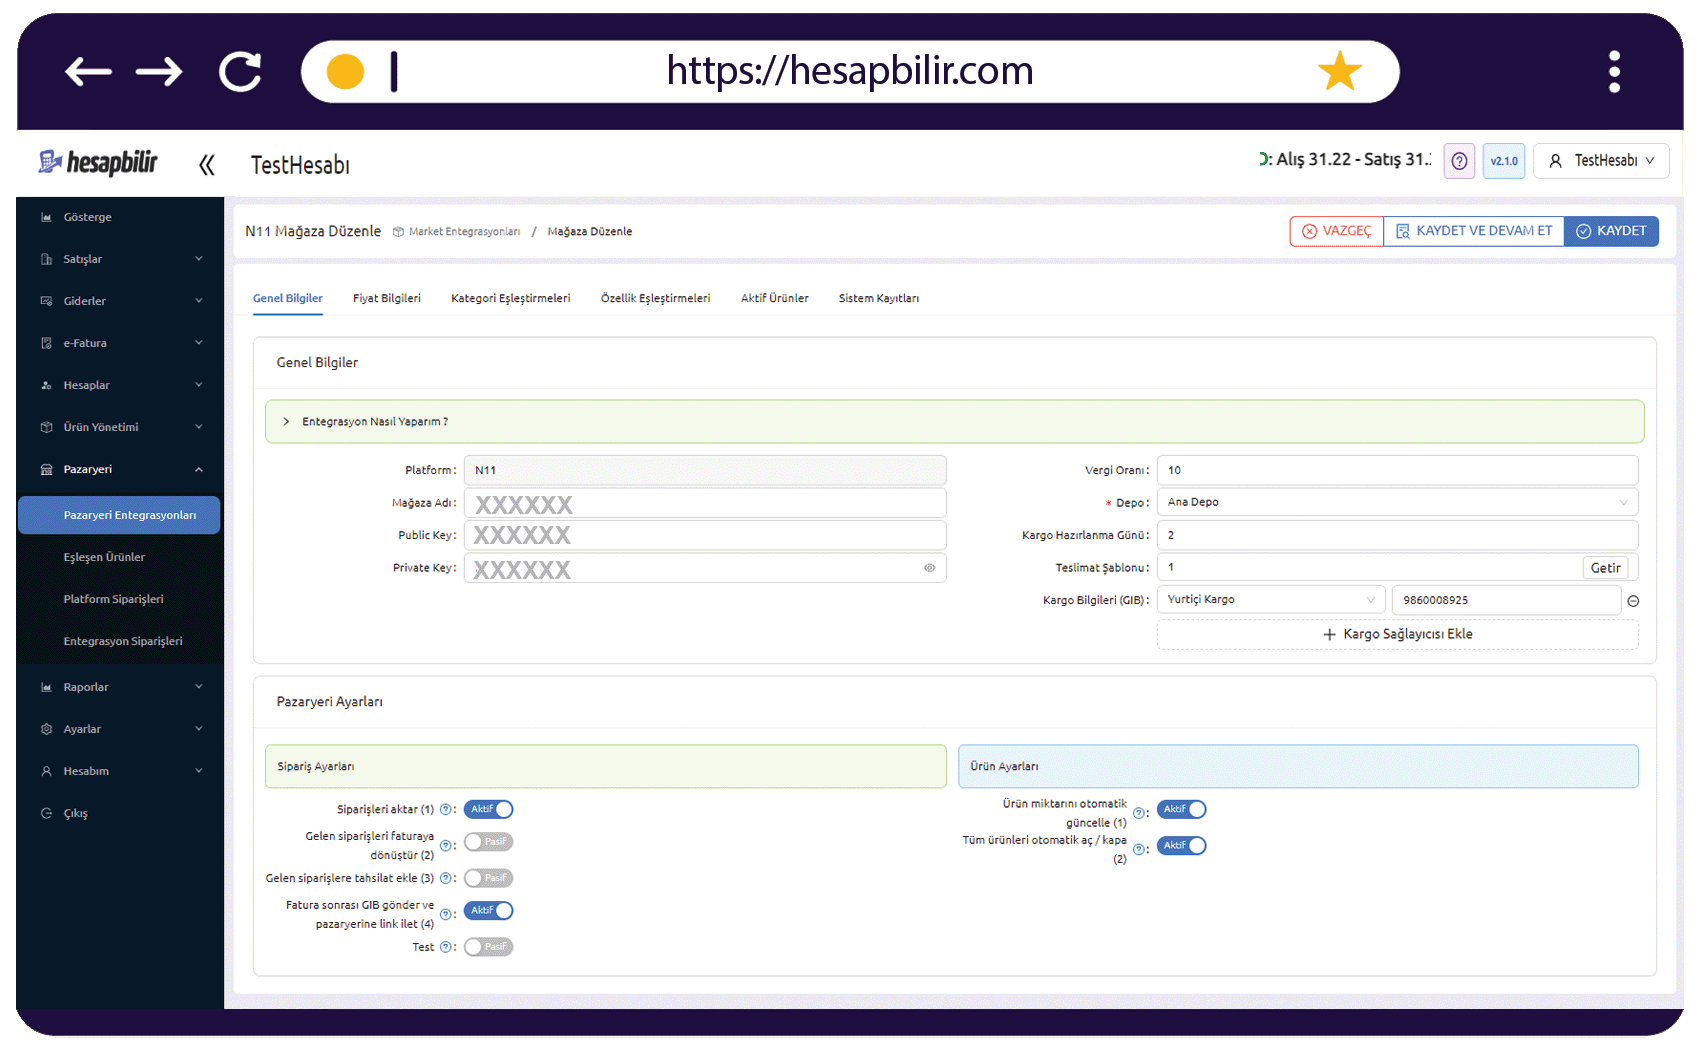Viewport: 1700px width, 1050px height.
Task: Open Pazaryeri Entegrasyonları submenu item
Action: coord(119,515)
